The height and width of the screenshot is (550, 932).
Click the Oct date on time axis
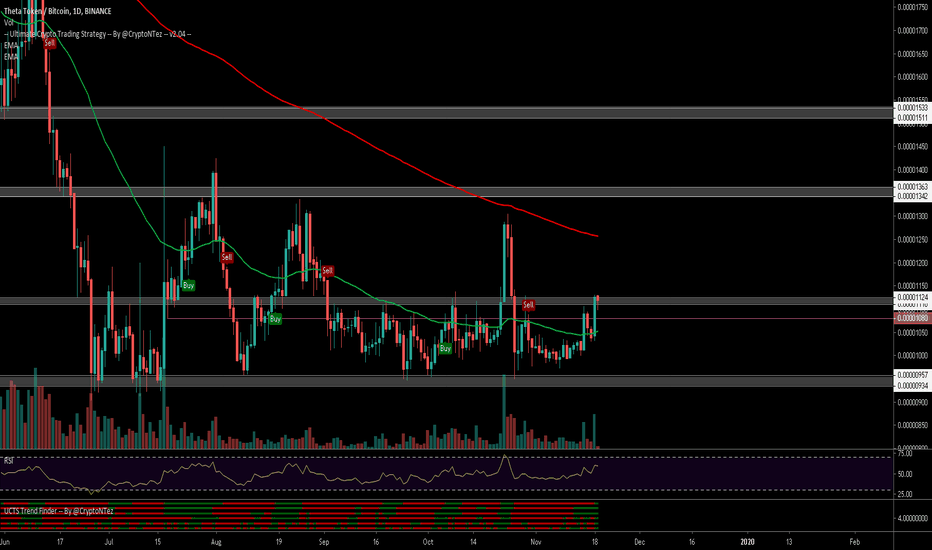point(428,542)
